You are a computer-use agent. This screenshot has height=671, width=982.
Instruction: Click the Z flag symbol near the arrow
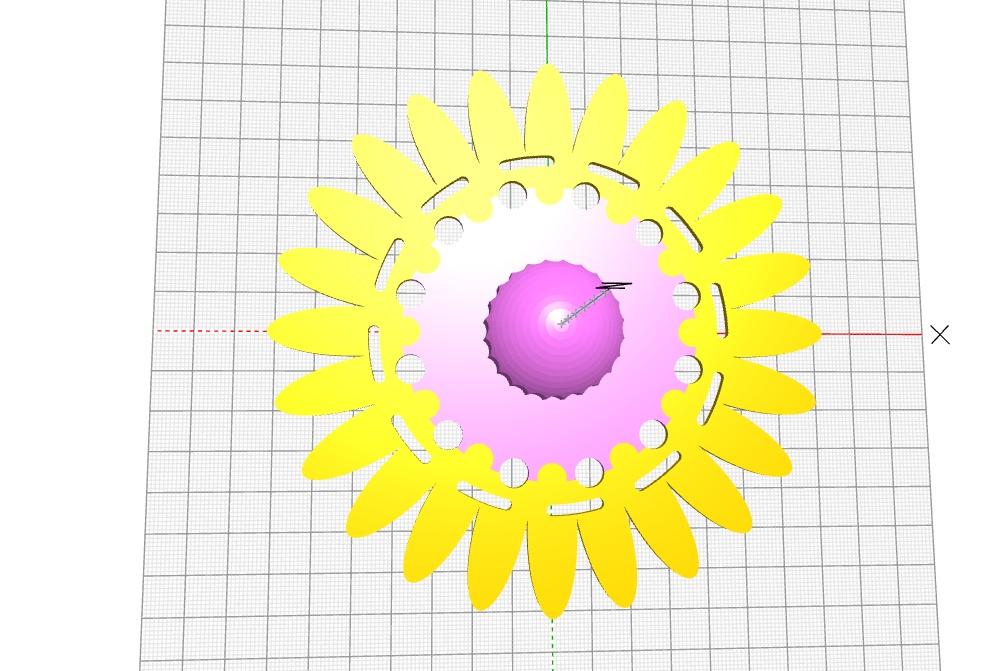613,286
